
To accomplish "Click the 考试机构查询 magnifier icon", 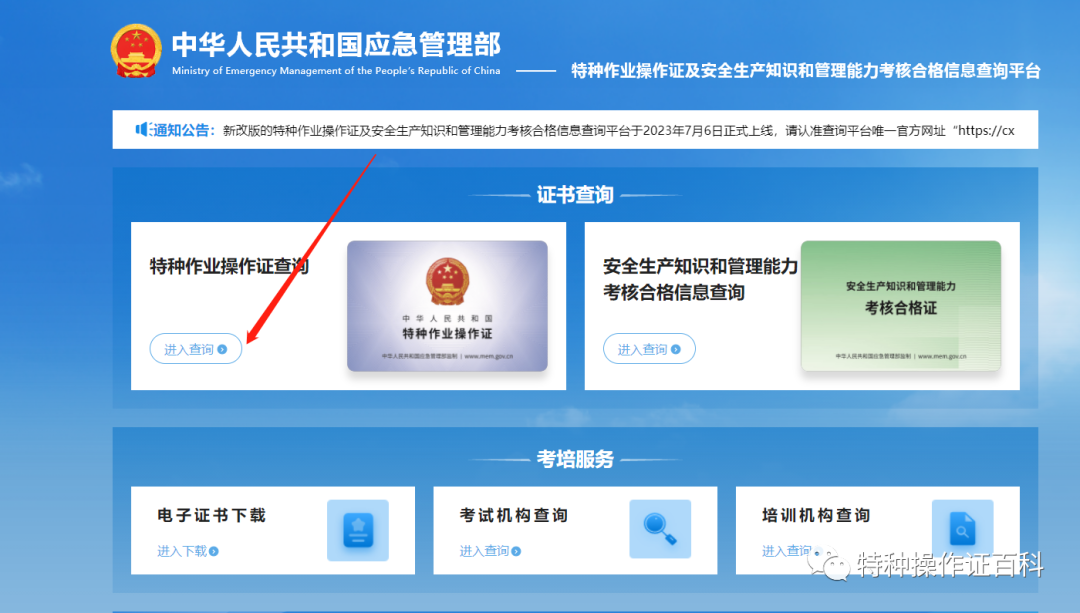I will (x=660, y=529).
